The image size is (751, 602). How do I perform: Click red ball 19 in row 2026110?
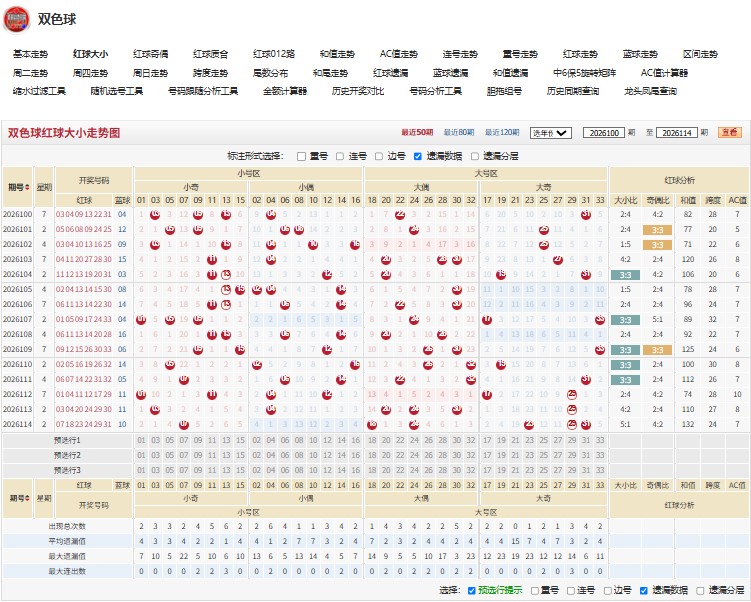coord(501,365)
